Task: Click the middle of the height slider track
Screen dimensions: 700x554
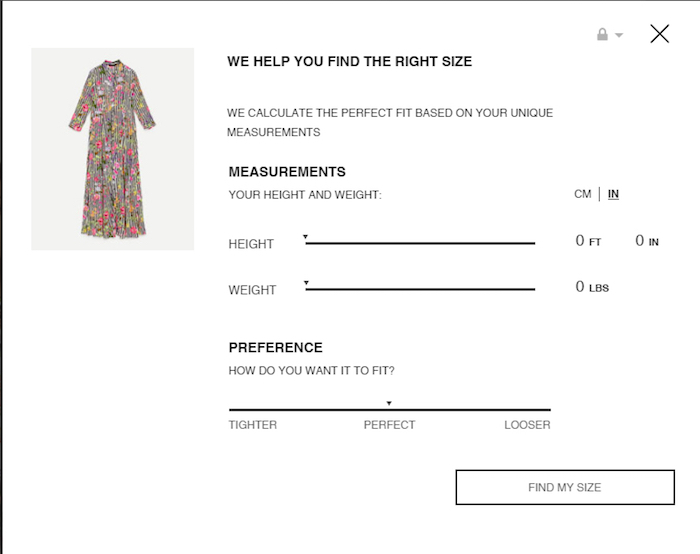Action: coord(420,243)
